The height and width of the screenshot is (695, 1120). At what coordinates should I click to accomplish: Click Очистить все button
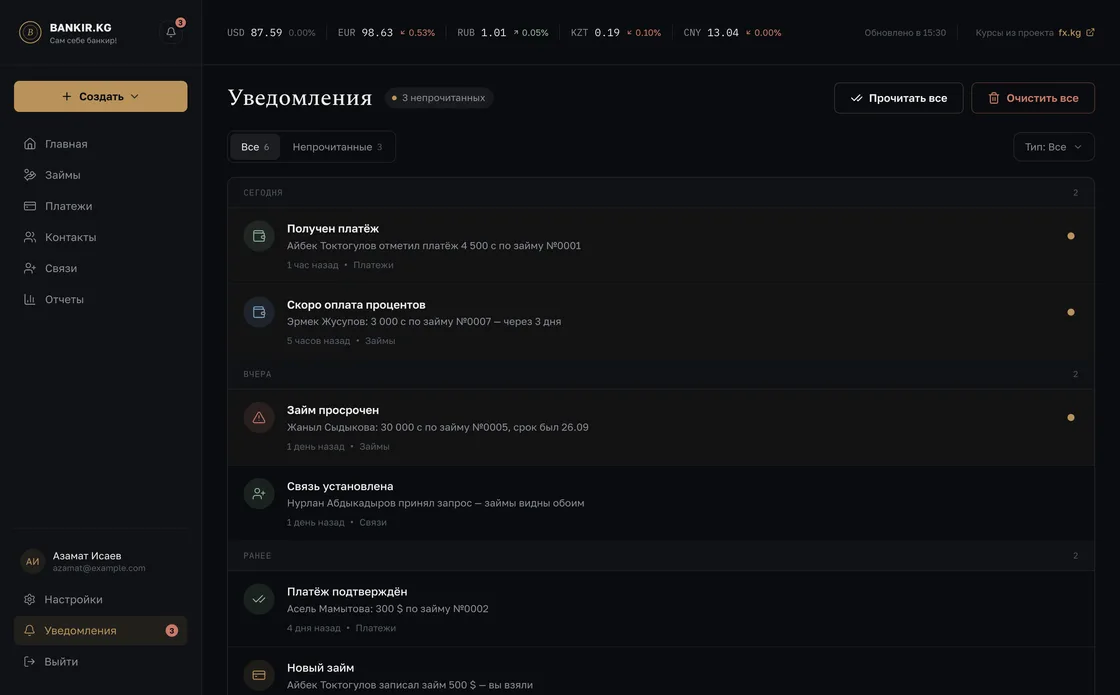point(1033,98)
